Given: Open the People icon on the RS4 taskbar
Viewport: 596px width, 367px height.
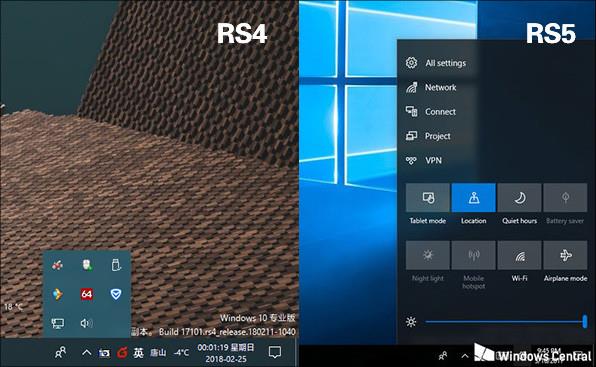Looking at the screenshot, I should tap(60, 353).
